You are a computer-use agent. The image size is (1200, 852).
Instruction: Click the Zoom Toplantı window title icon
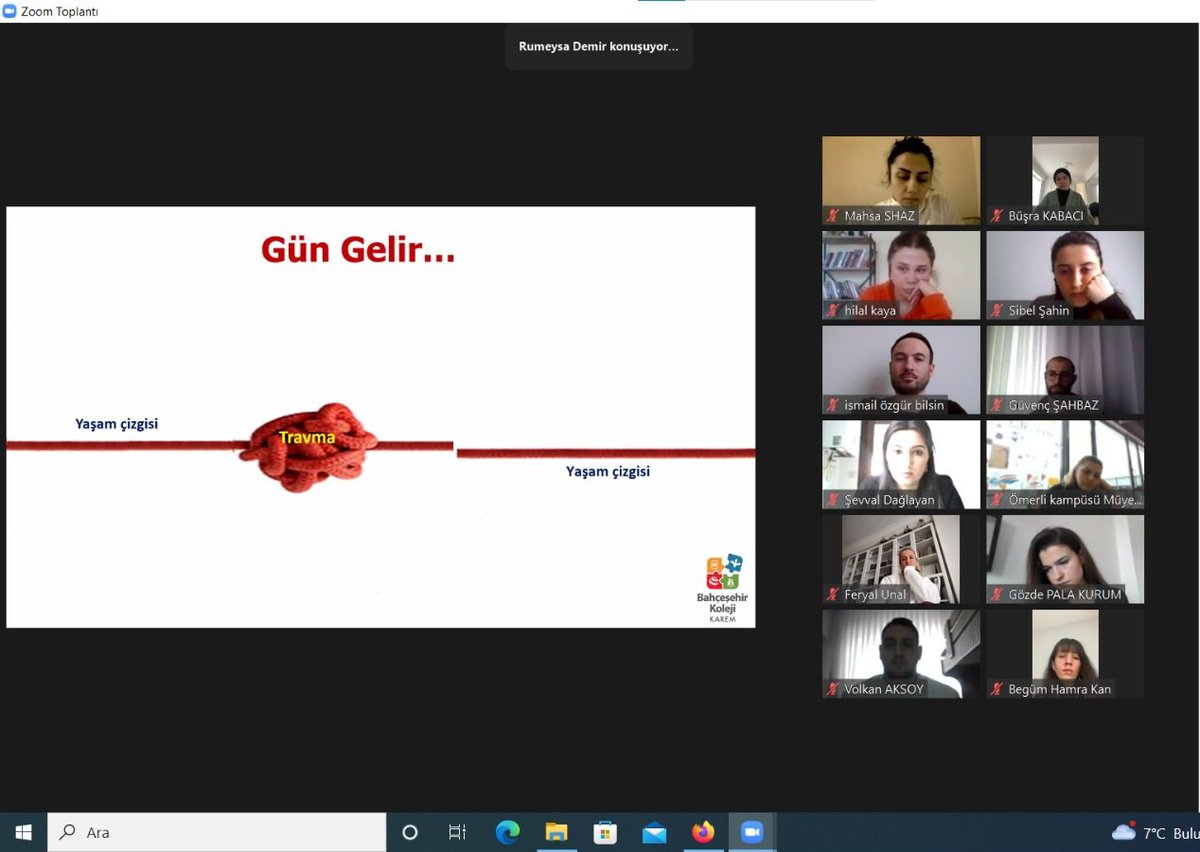click(10, 11)
